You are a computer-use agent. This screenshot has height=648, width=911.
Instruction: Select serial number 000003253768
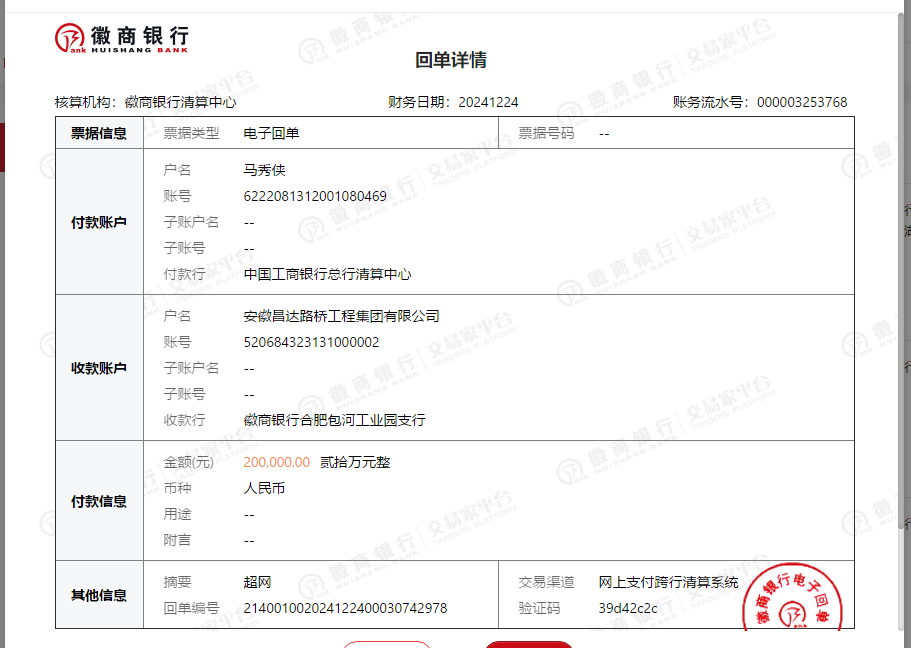(x=802, y=102)
